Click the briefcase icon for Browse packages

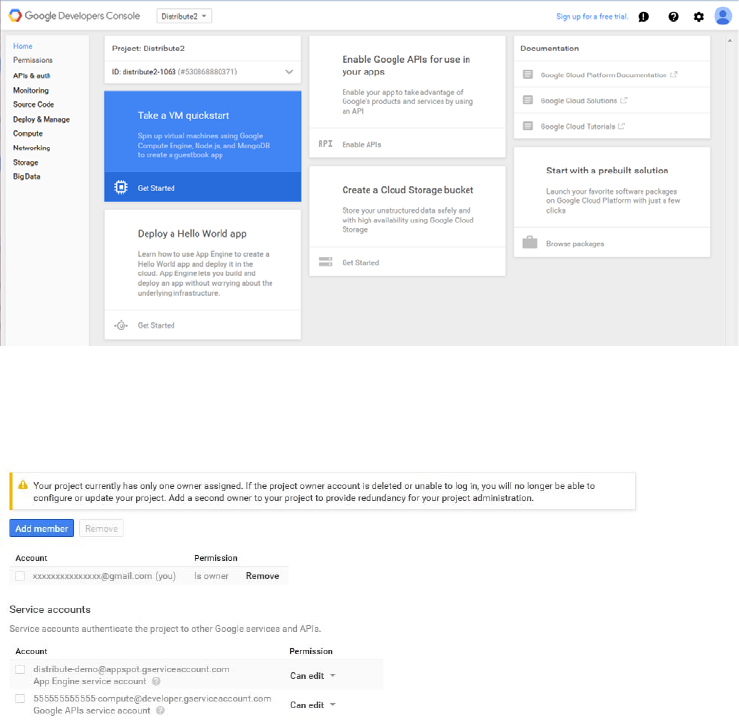pyautogui.click(x=530, y=242)
